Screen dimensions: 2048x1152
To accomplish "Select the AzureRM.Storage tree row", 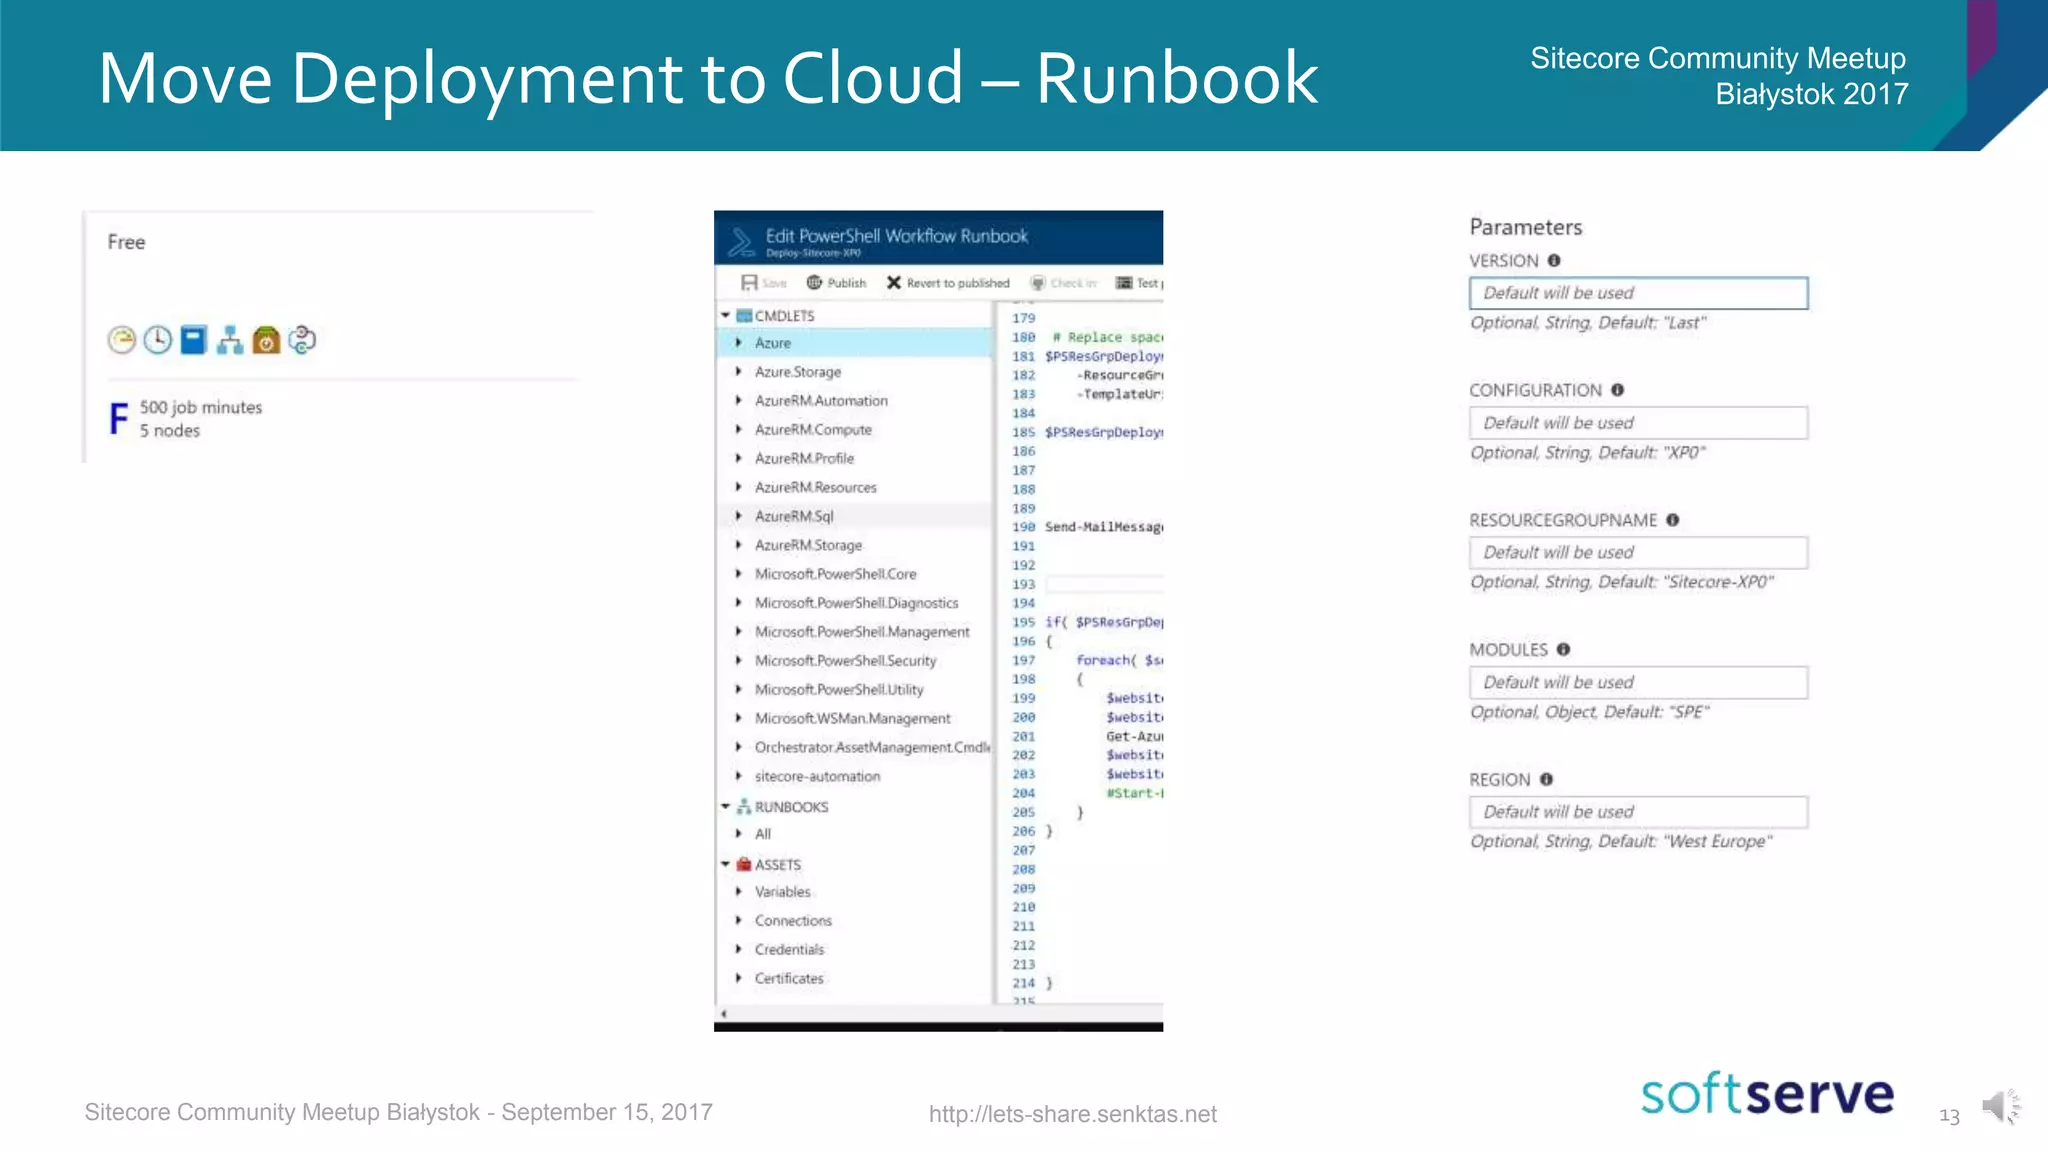I will [855, 545].
